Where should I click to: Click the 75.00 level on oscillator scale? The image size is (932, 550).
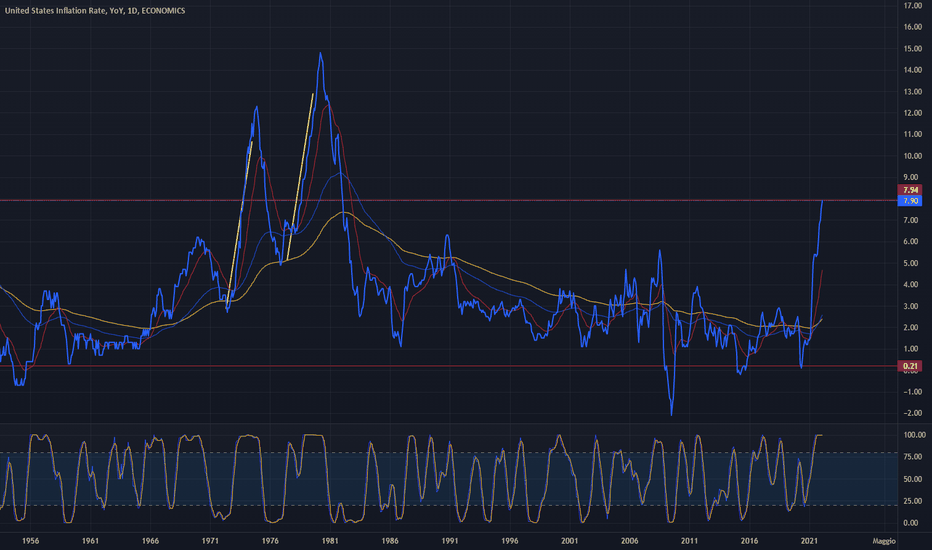coord(913,457)
